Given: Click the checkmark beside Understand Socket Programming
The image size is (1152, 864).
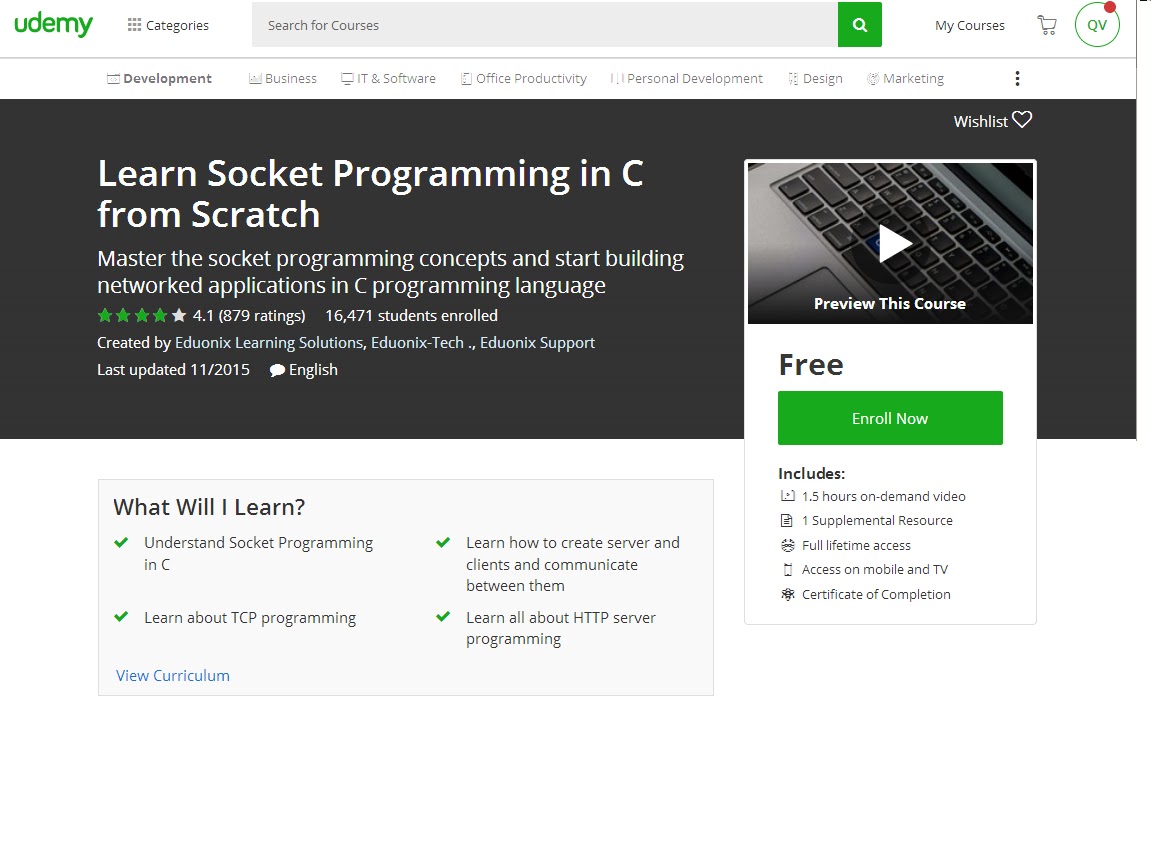Looking at the screenshot, I should coord(121,542).
